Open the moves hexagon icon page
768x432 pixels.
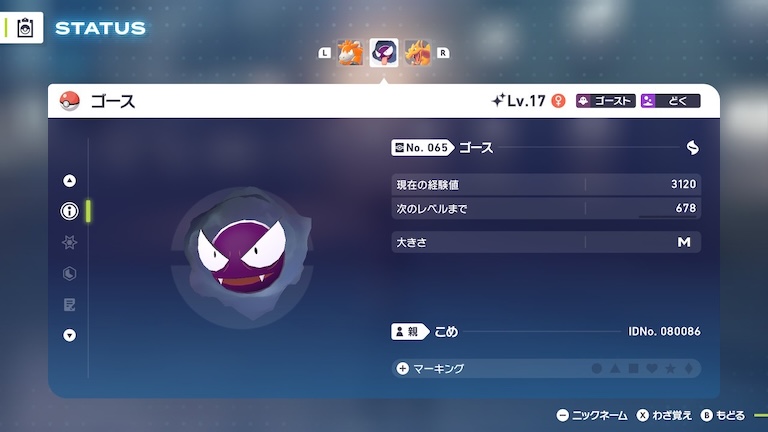(70, 273)
